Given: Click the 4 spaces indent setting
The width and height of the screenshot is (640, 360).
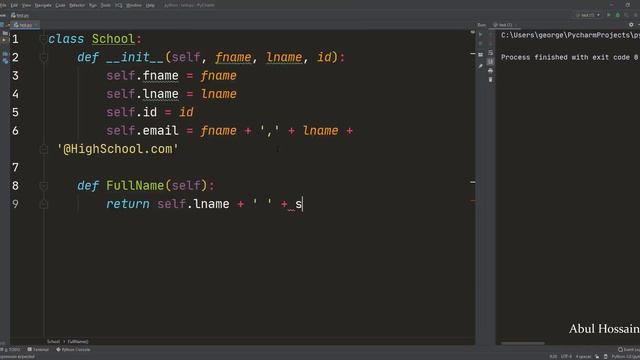Looking at the screenshot, I should click(583, 357).
